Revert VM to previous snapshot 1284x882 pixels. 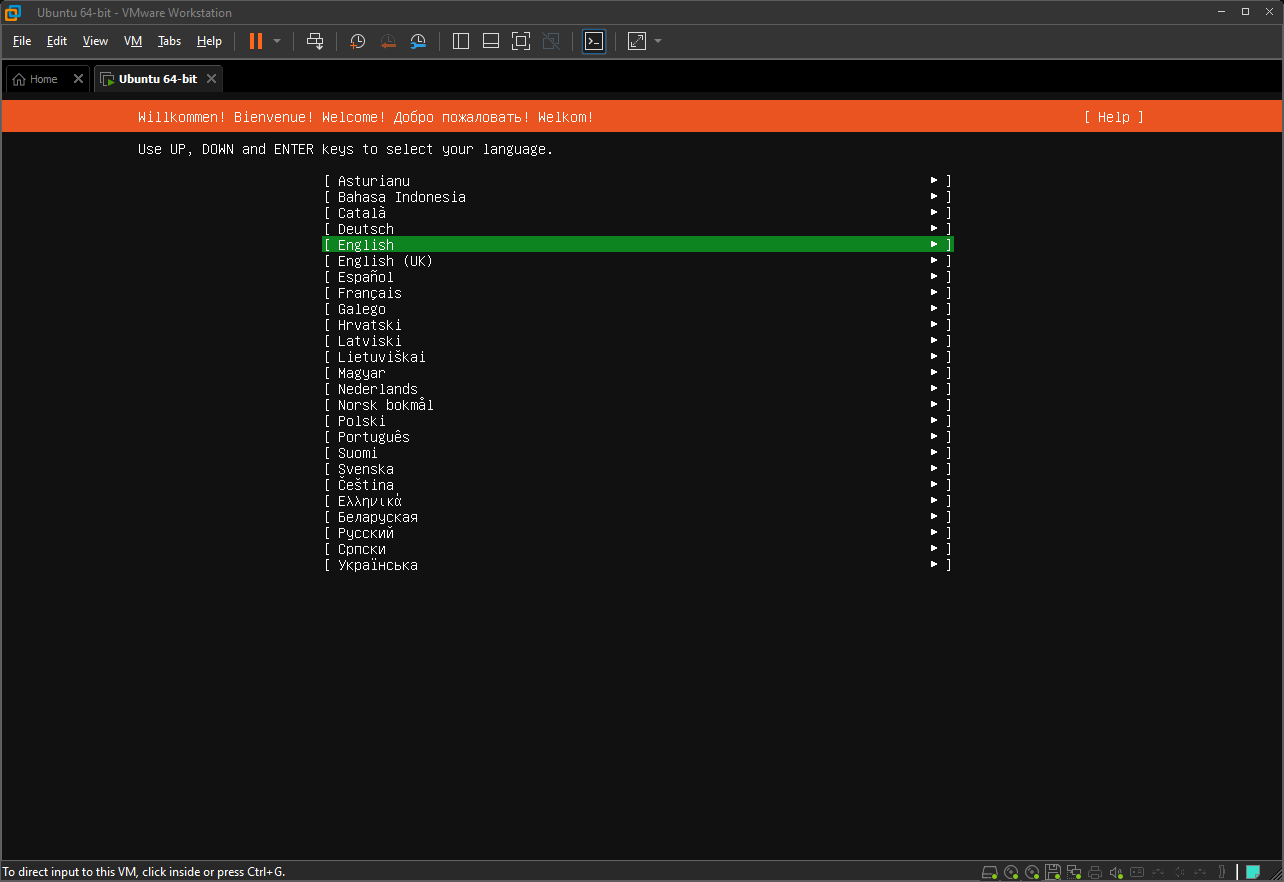388,41
